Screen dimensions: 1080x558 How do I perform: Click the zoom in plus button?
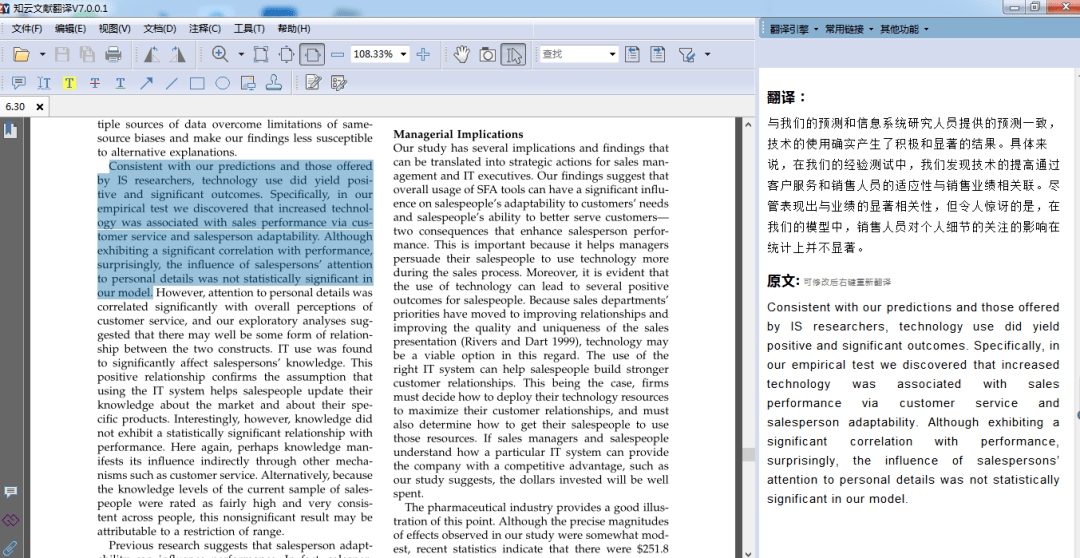(x=424, y=54)
